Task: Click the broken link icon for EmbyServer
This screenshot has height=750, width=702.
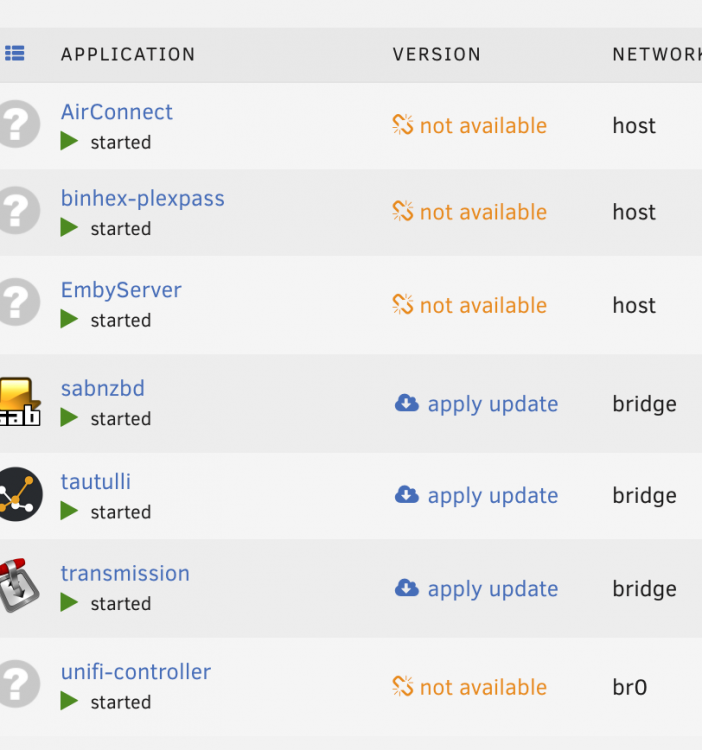Action: tap(403, 304)
